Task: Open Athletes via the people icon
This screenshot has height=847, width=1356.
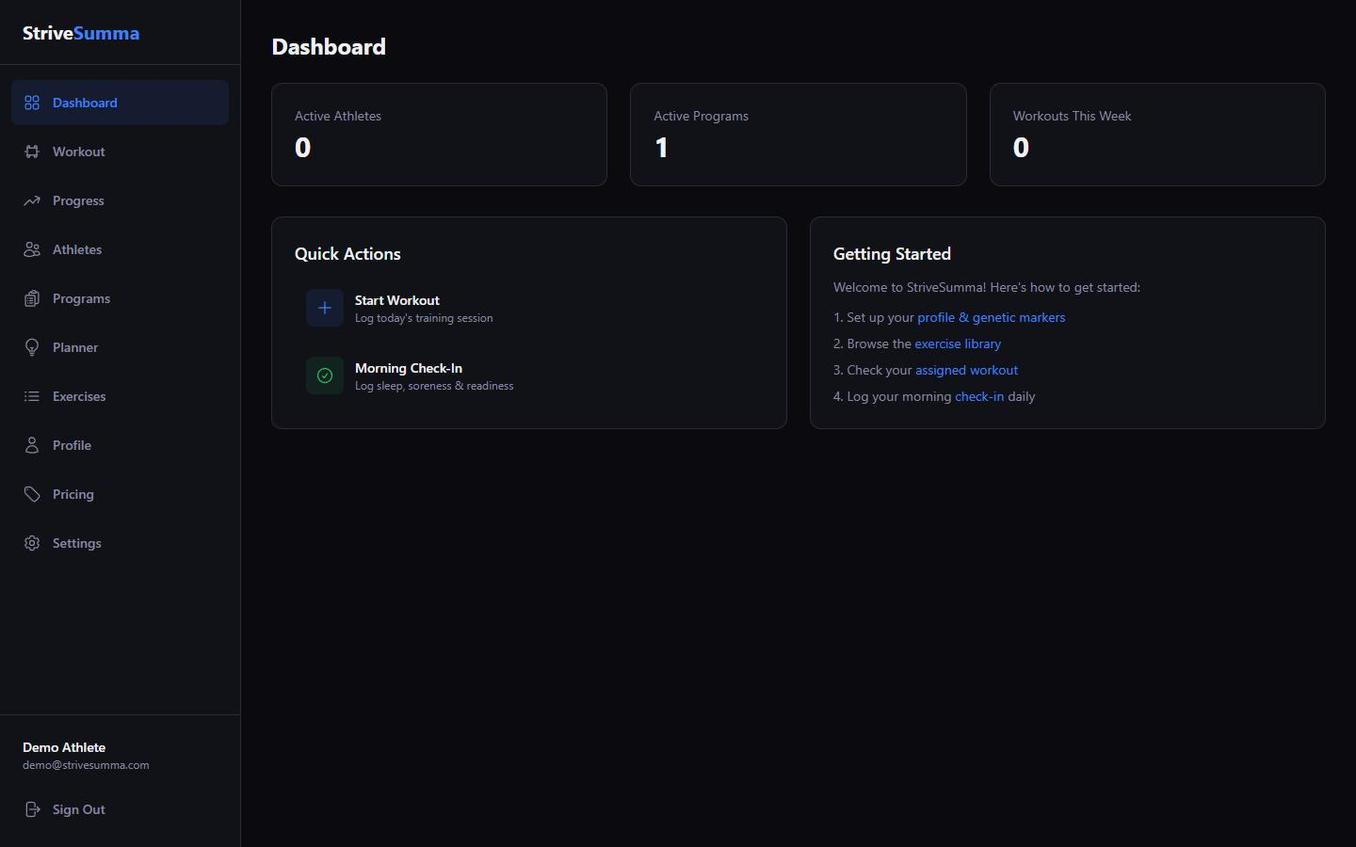Action: pyautogui.click(x=31, y=249)
